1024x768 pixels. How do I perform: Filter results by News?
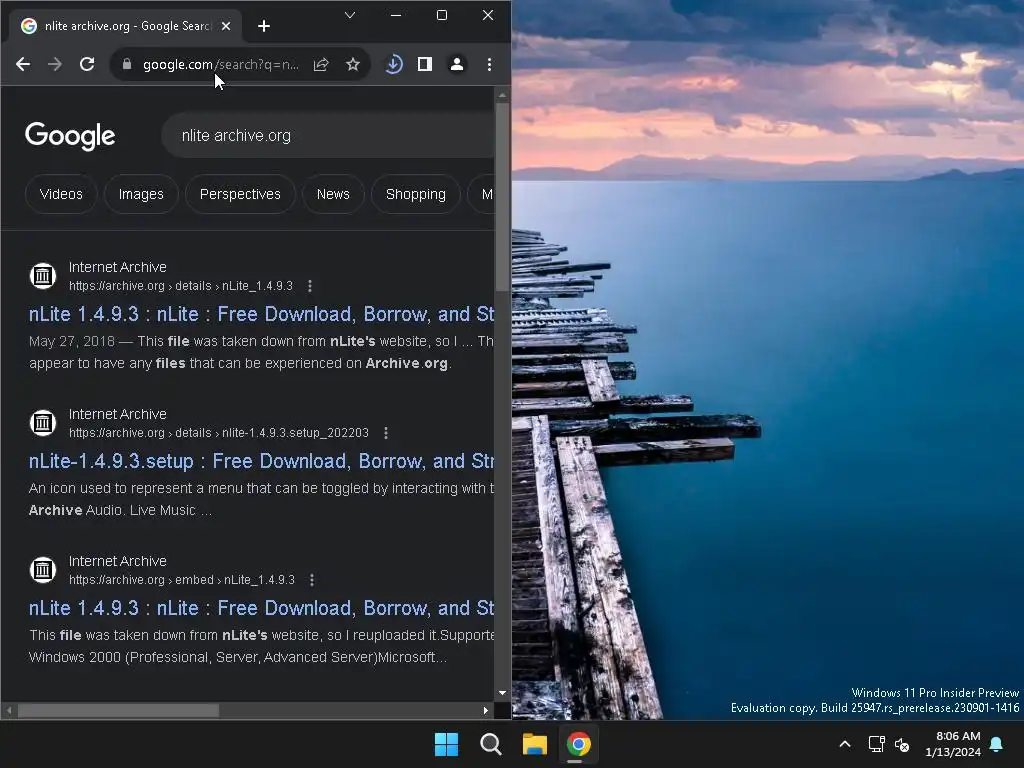[x=333, y=194]
